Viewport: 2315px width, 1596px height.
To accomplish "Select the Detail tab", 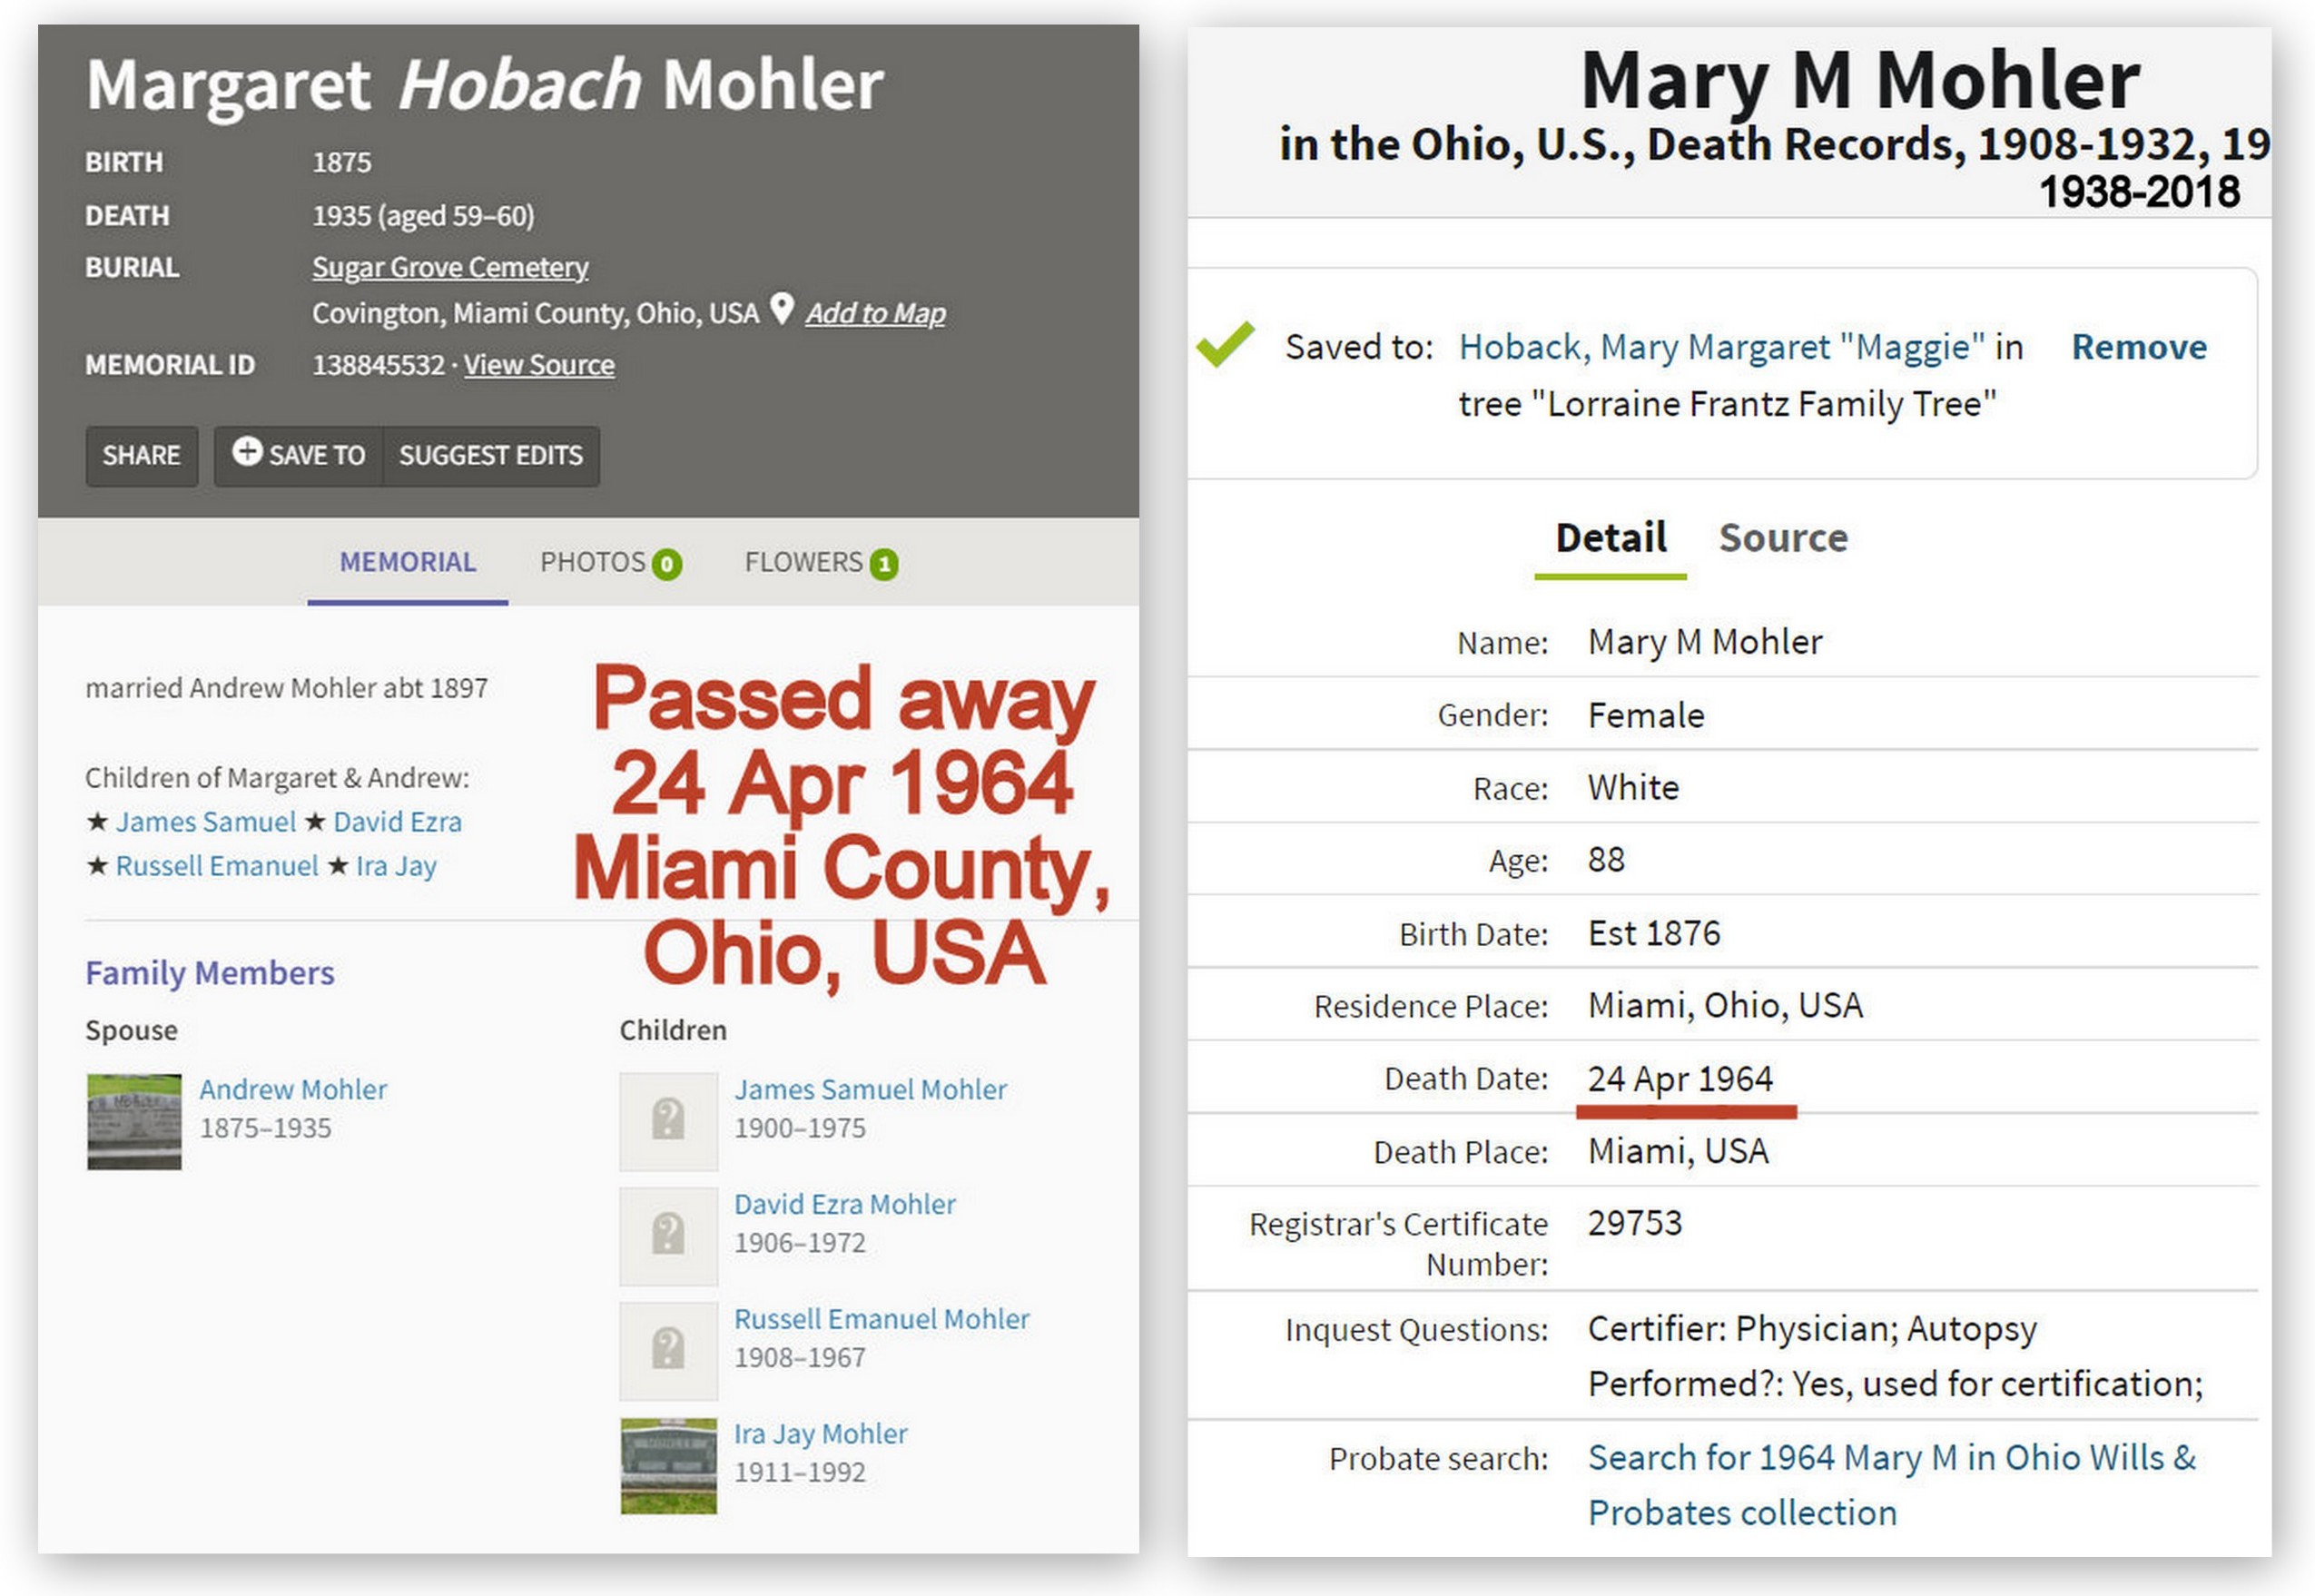I will coord(1610,538).
